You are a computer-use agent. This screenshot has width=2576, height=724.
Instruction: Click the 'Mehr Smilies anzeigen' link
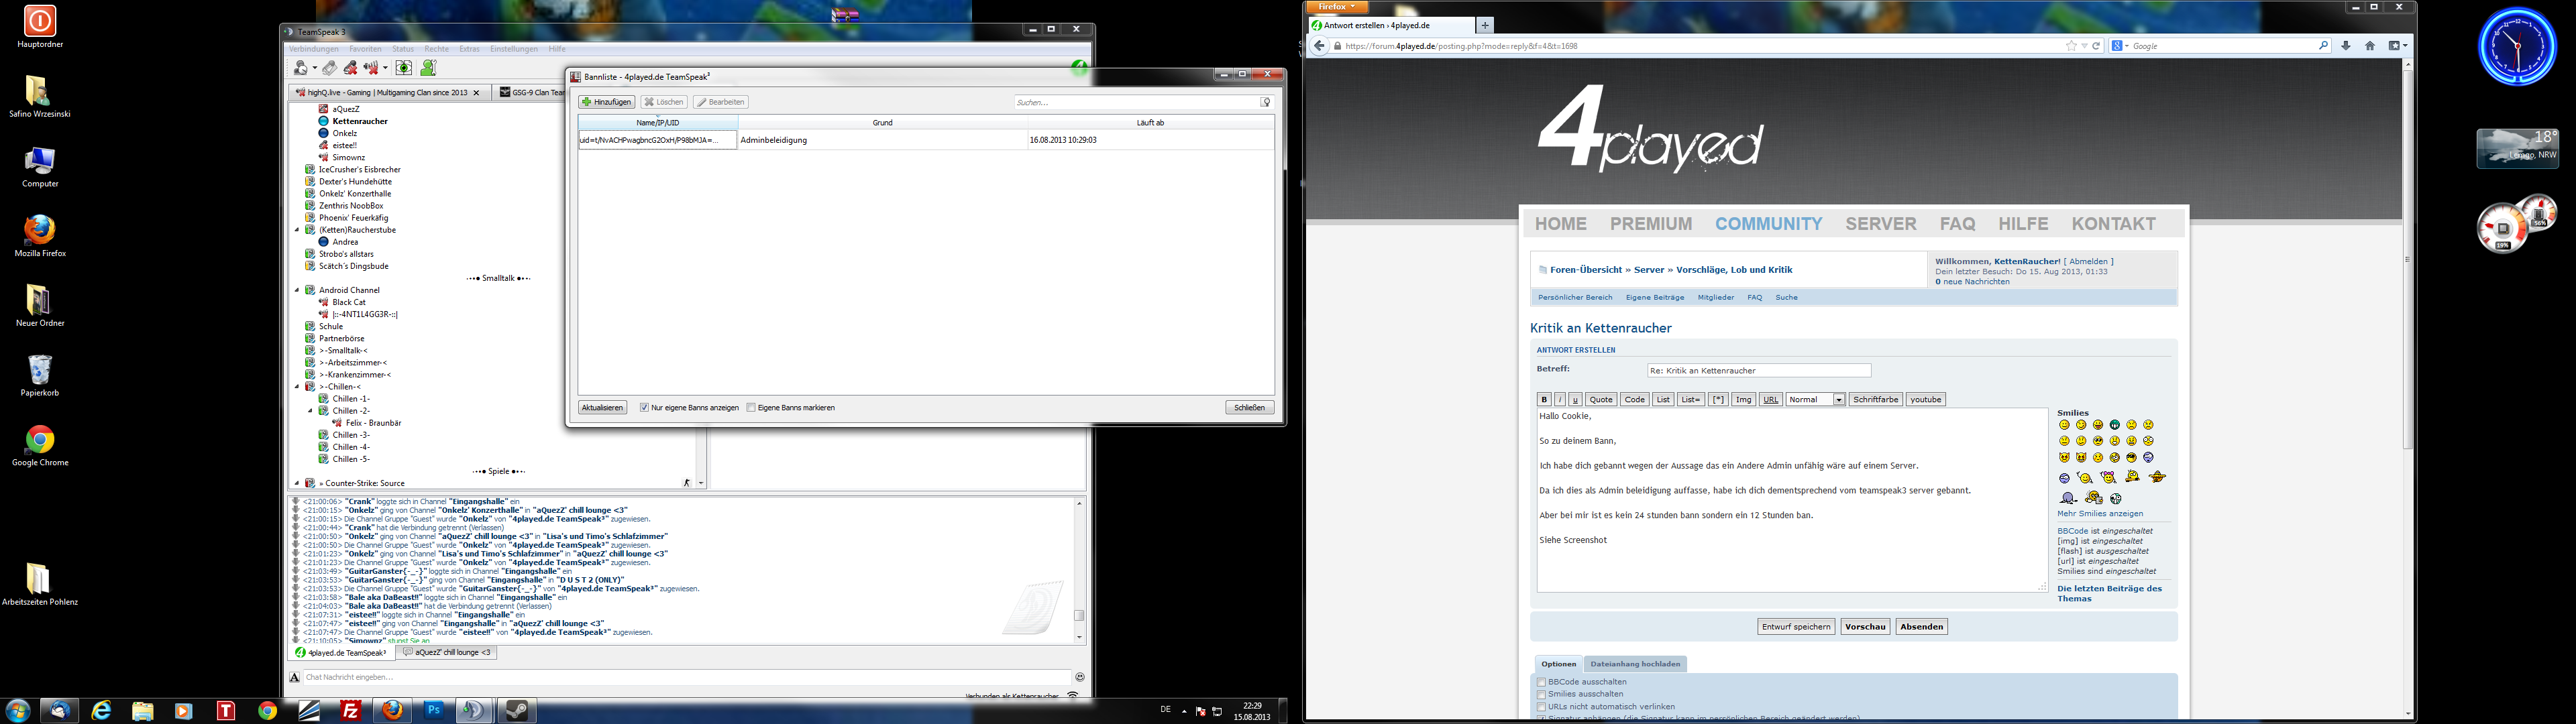(x=2100, y=514)
